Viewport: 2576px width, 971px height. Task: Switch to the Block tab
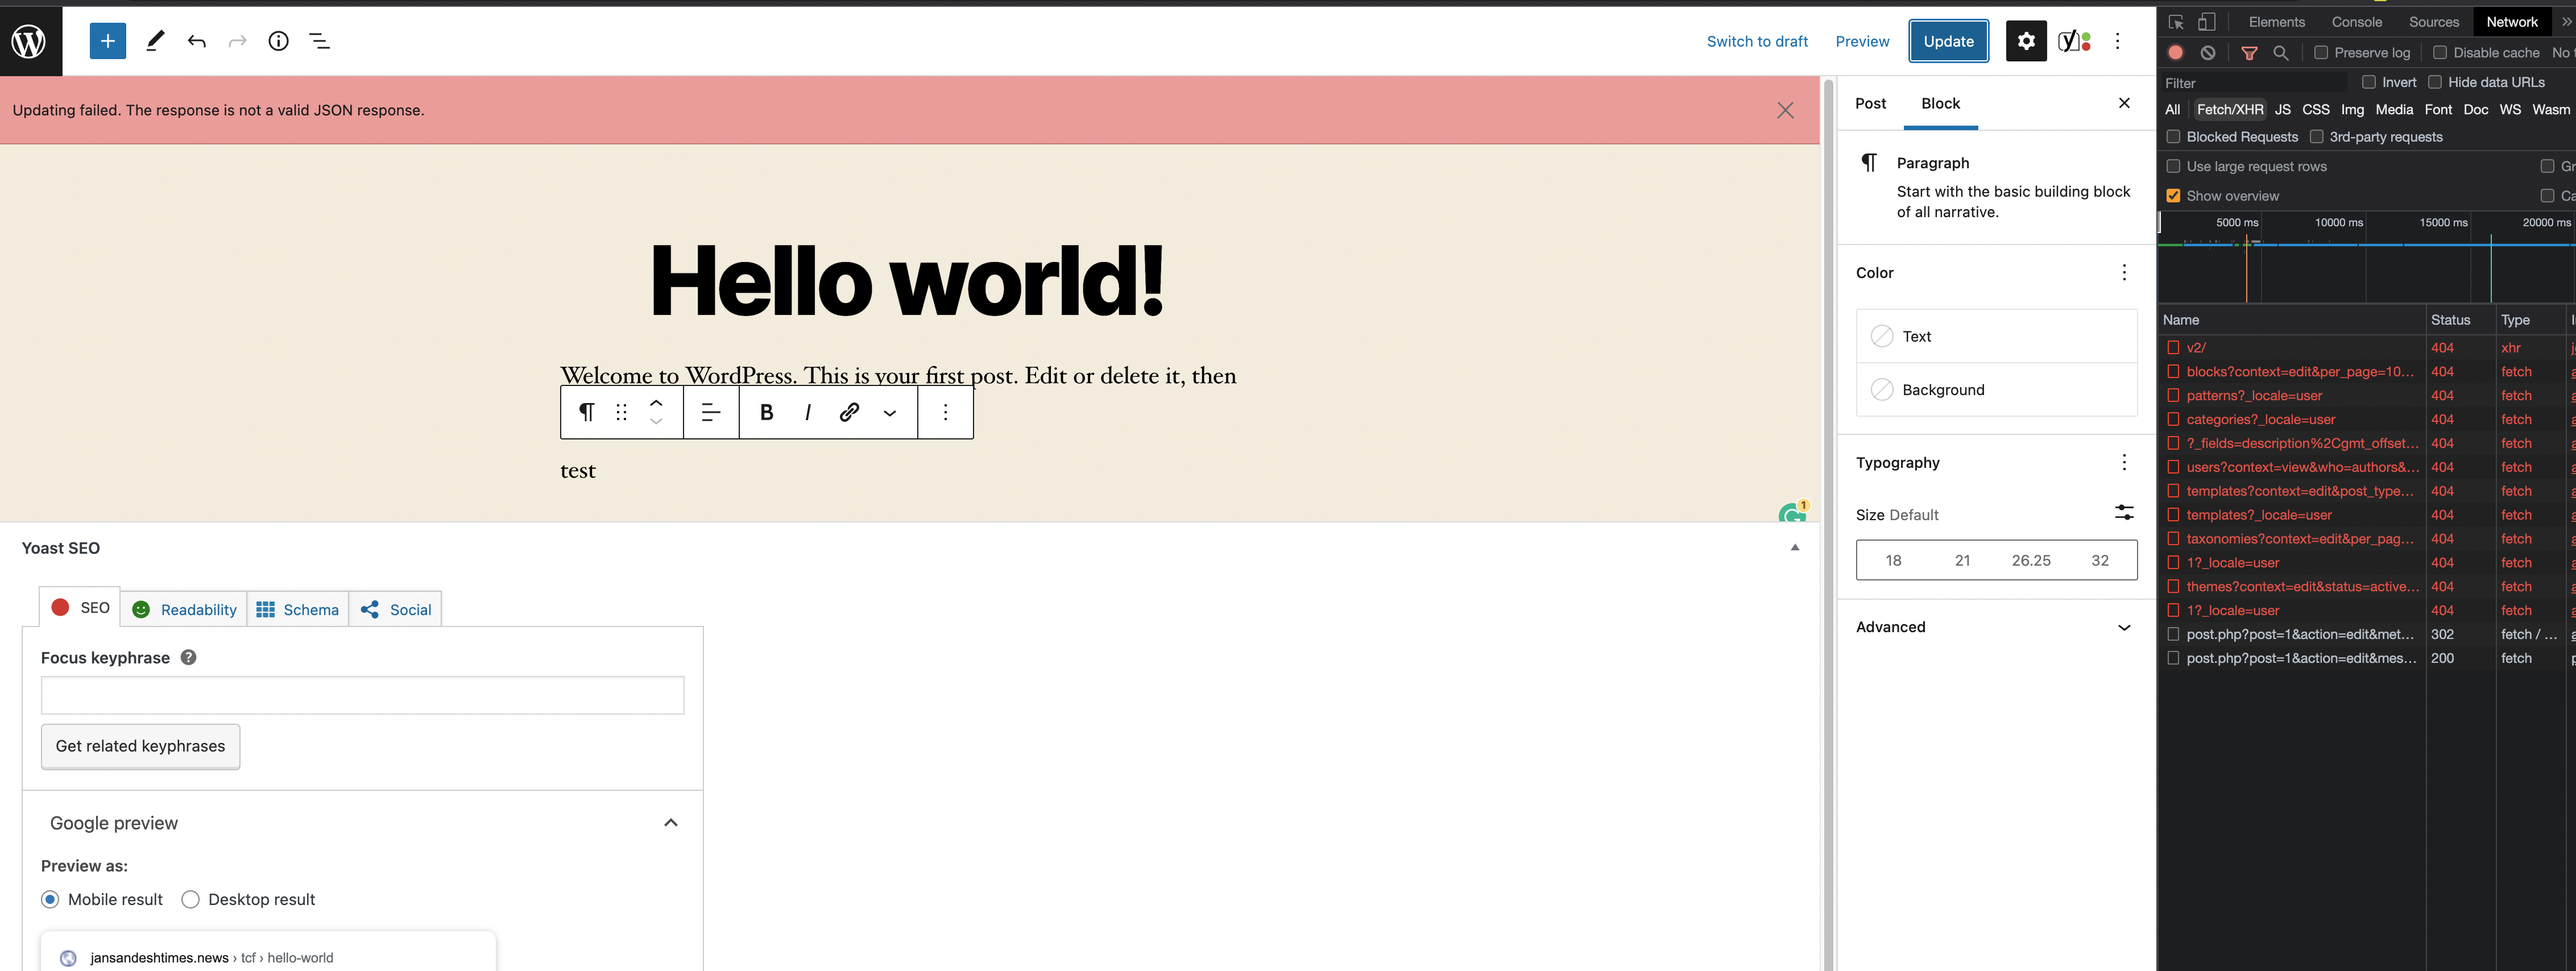1940,103
